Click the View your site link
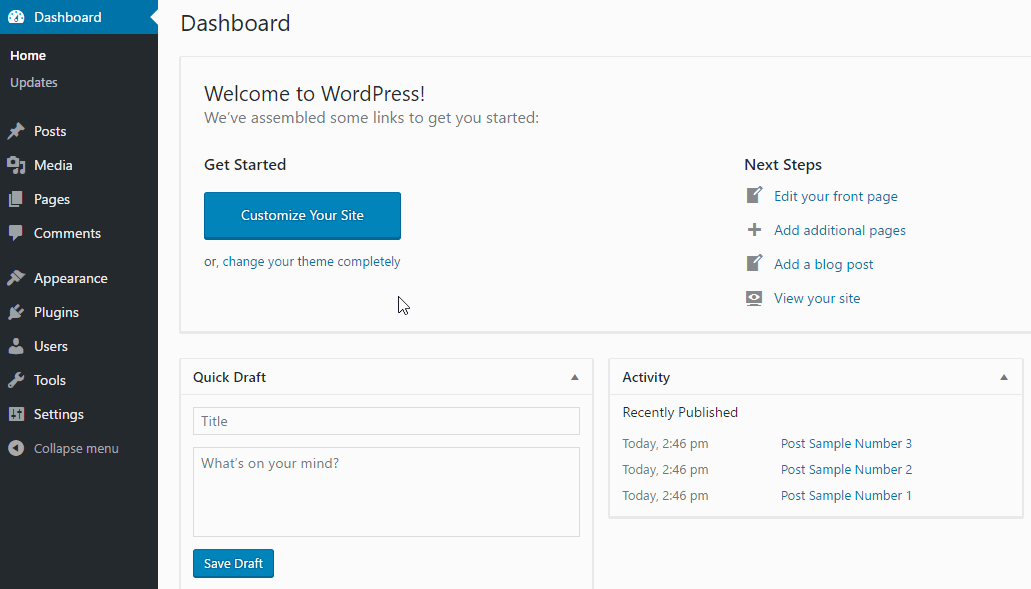Screen dimensions: 1031x589 (x=816, y=298)
